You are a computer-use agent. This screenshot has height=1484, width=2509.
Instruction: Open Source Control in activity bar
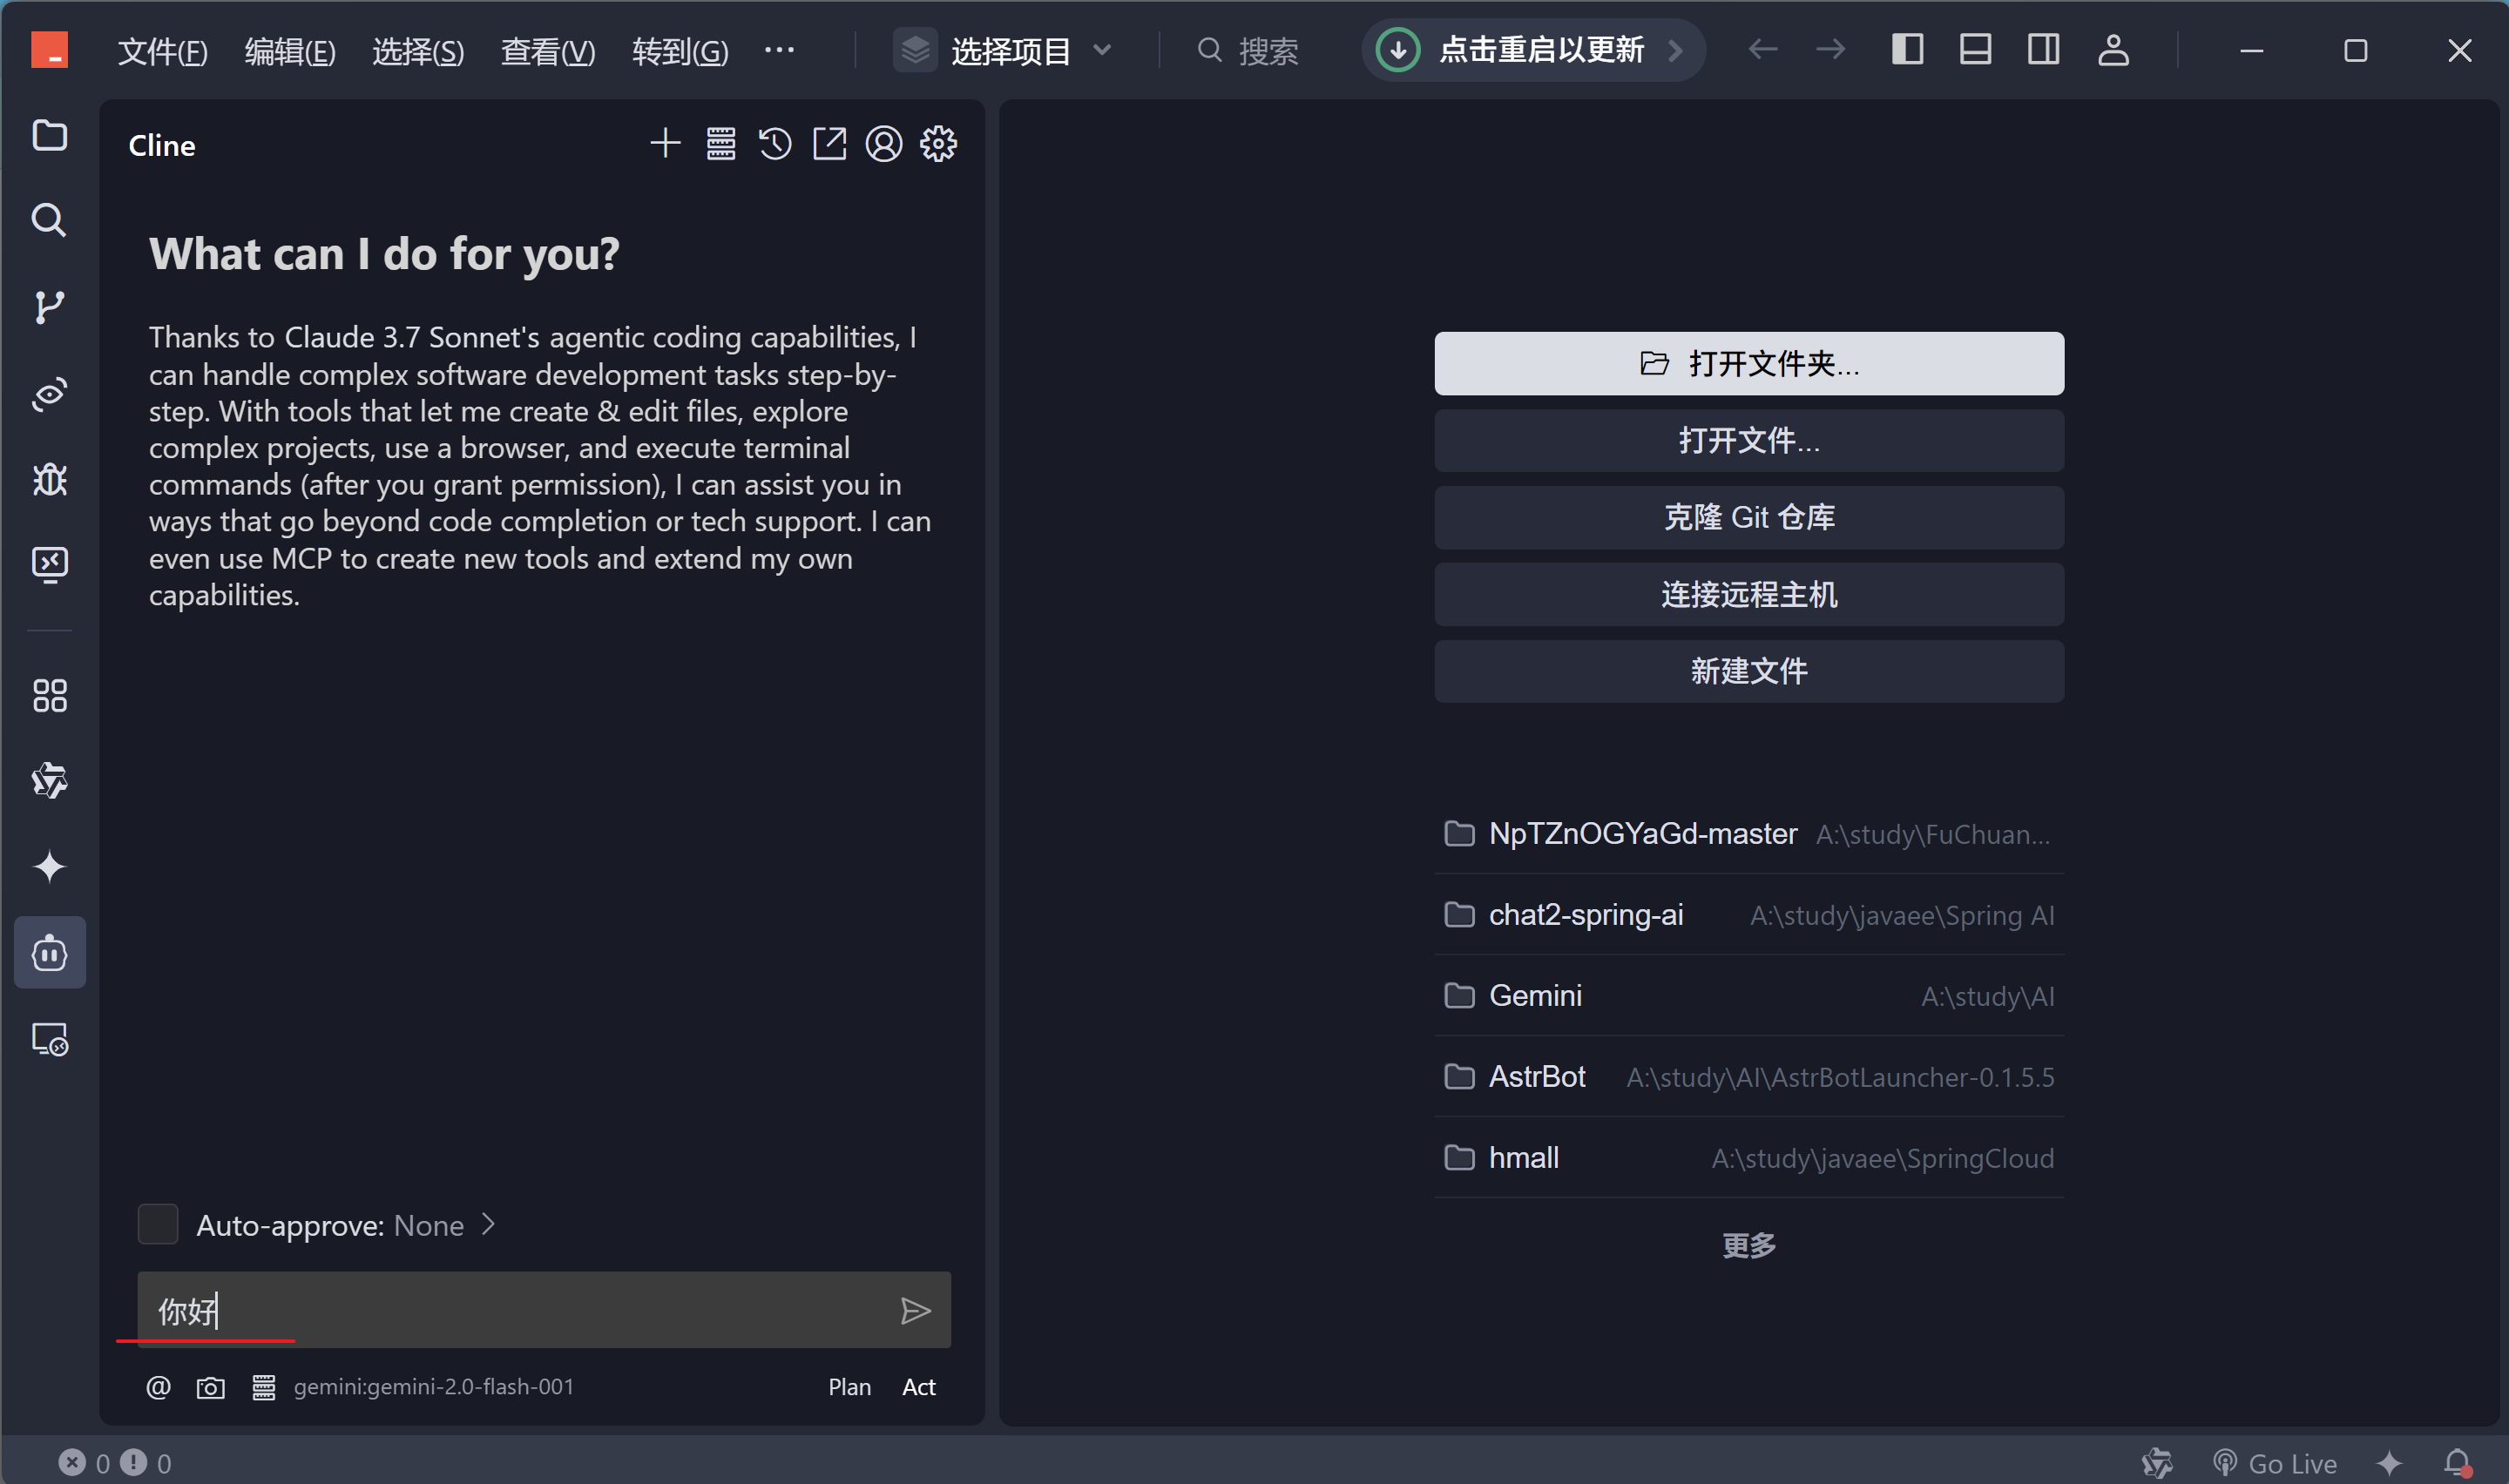tap(49, 307)
